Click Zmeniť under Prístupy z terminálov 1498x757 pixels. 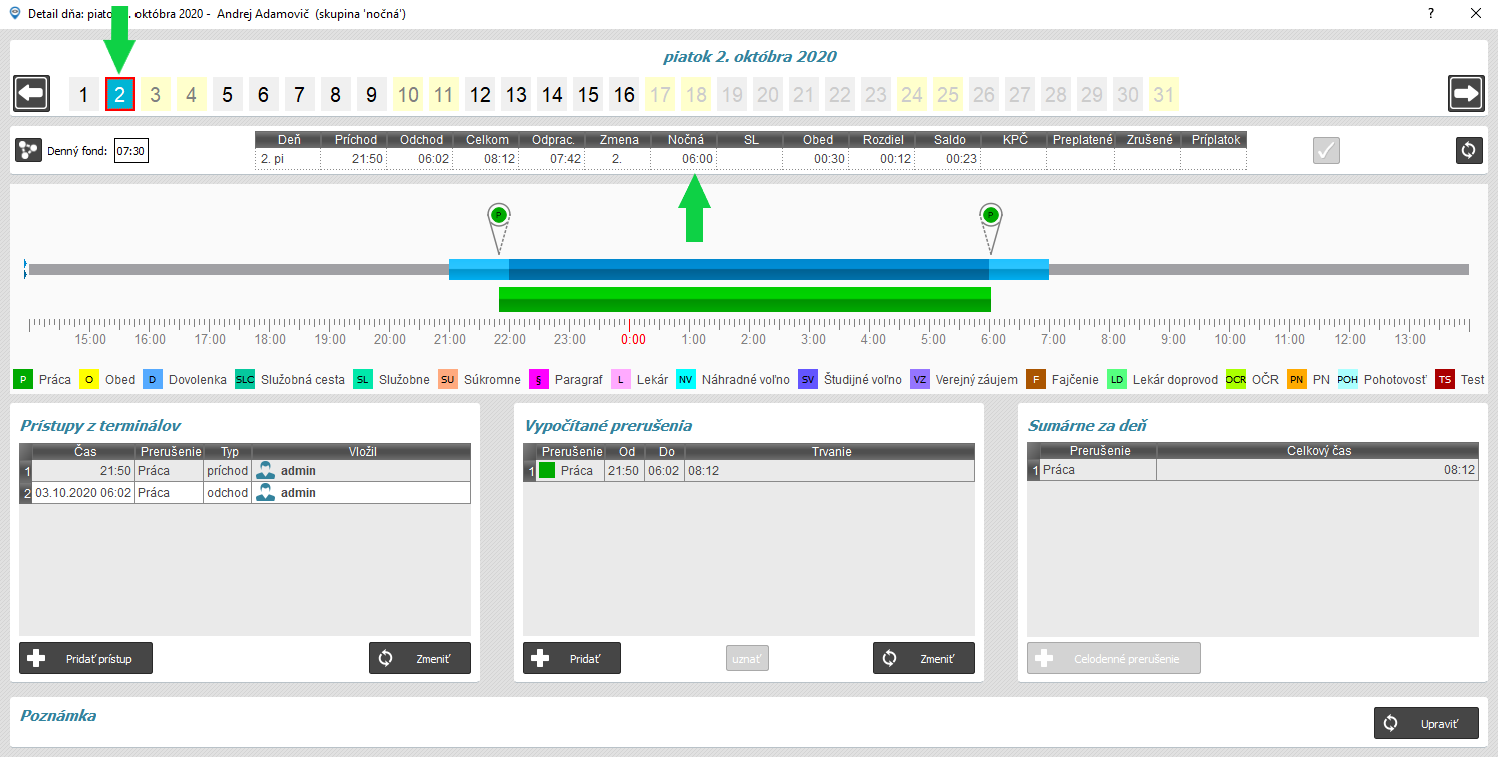420,658
